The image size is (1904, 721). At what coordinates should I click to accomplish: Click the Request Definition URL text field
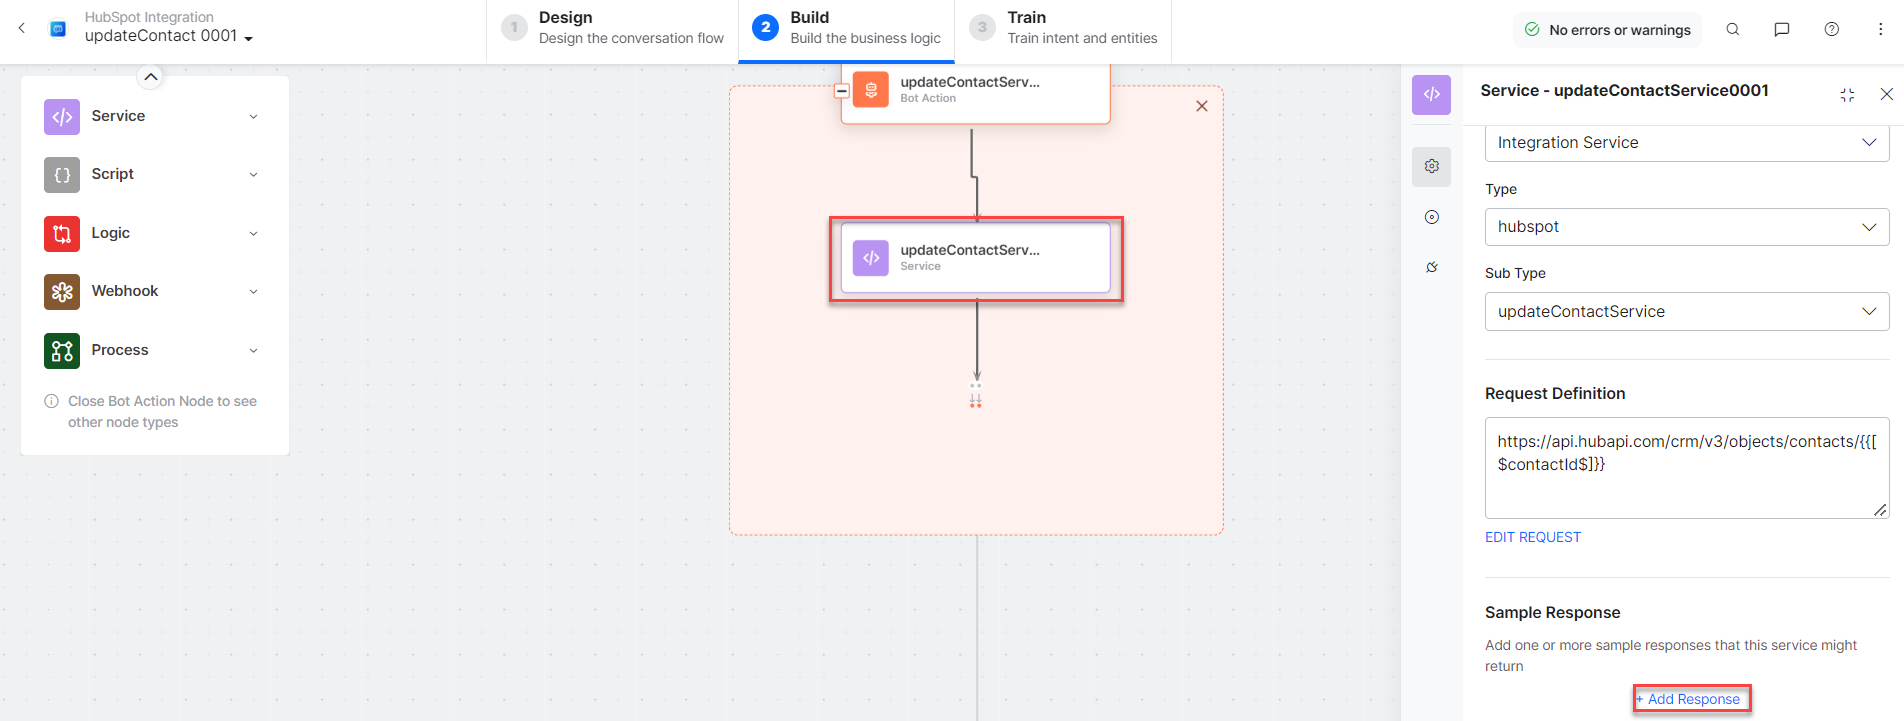[1686, 467]
